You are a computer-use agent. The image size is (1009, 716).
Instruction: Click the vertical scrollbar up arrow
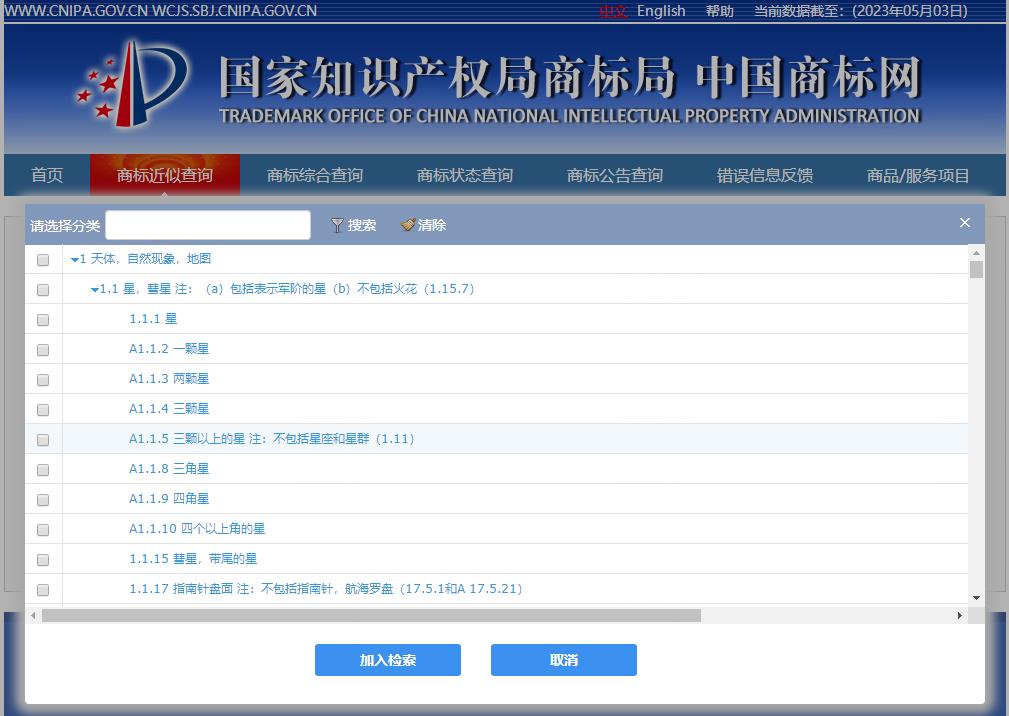click(x=976, y=253)
